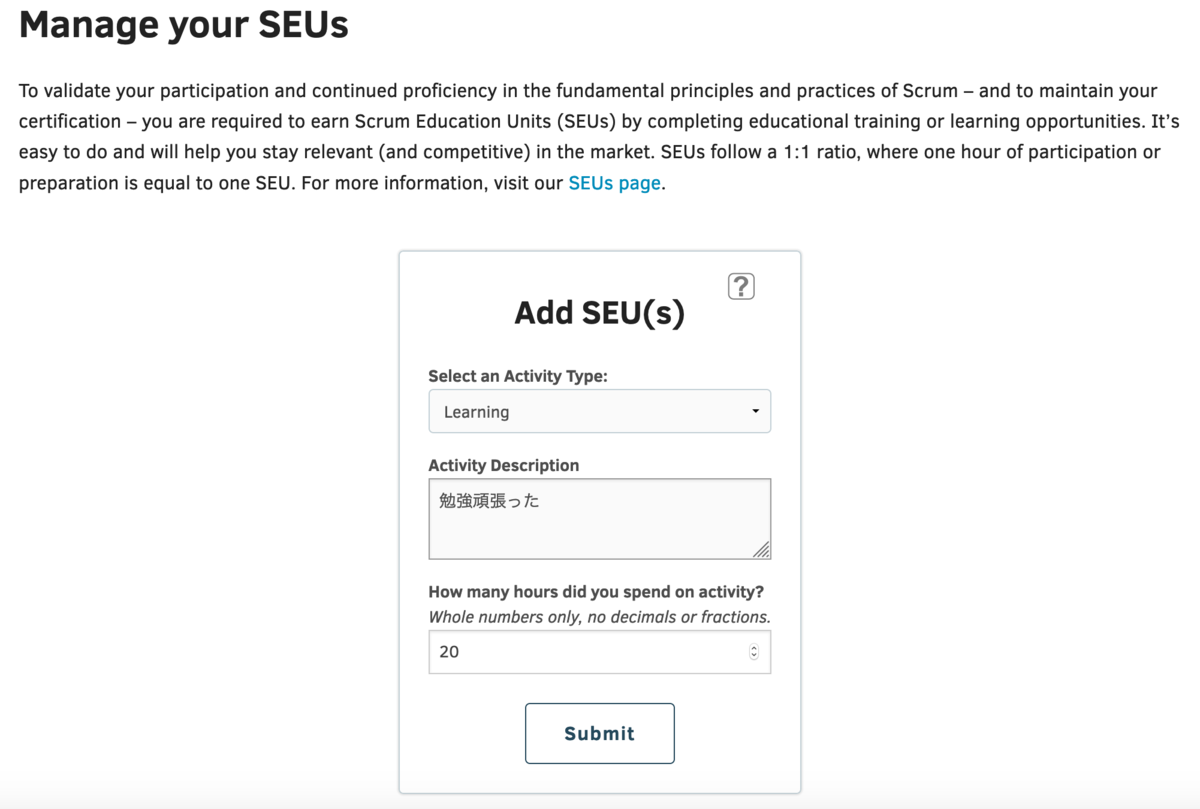Open the question mark help icon

tap(741, 287)
